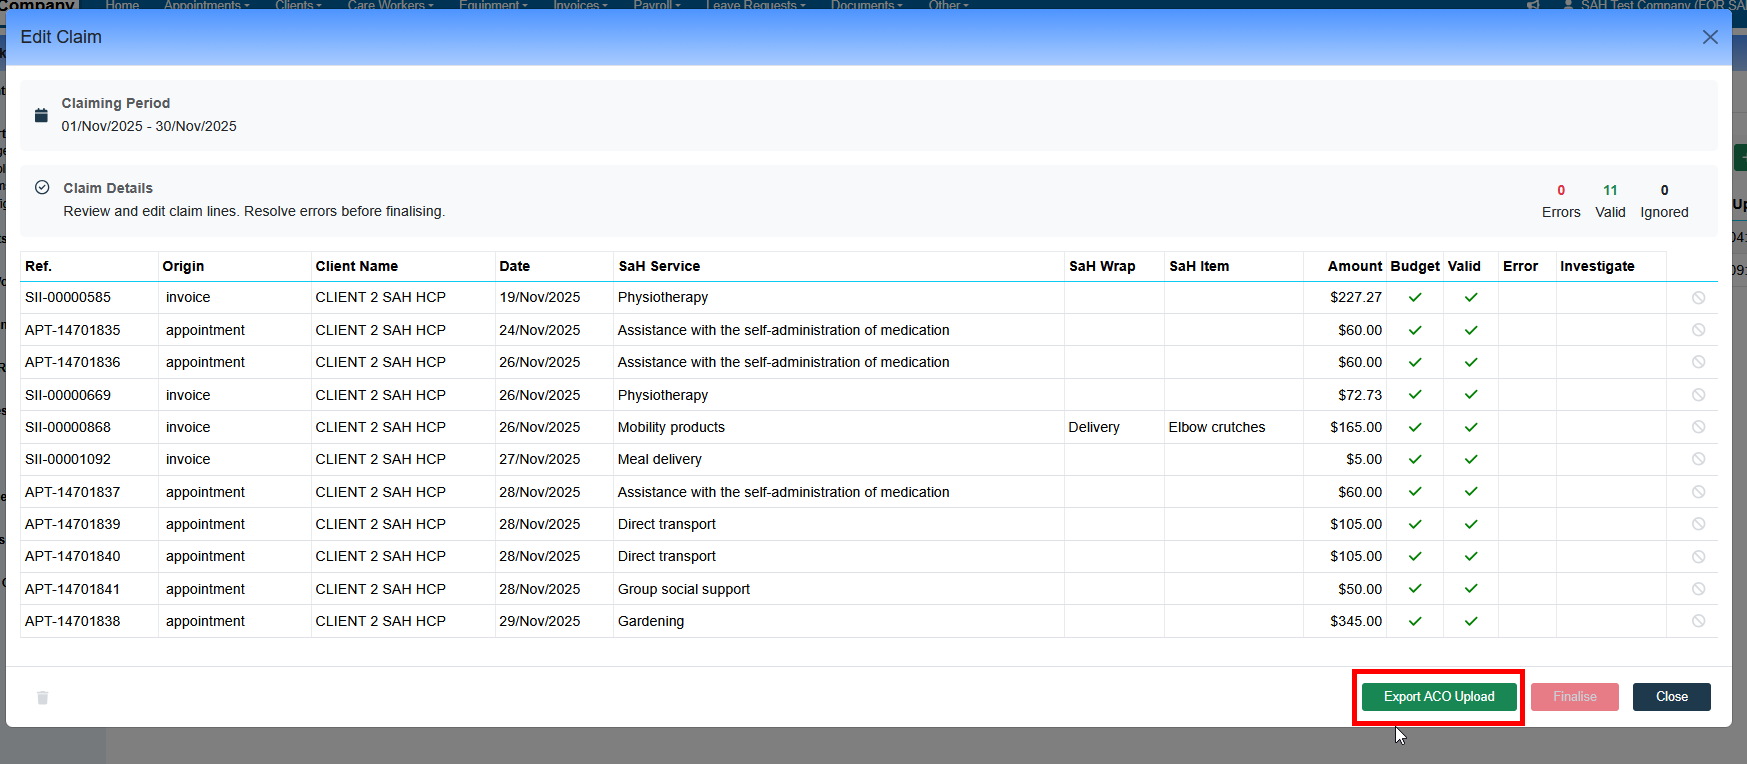Click the Valid count summary
The height and width of the screenshot is (764, 1747).
click(1610, 201)
